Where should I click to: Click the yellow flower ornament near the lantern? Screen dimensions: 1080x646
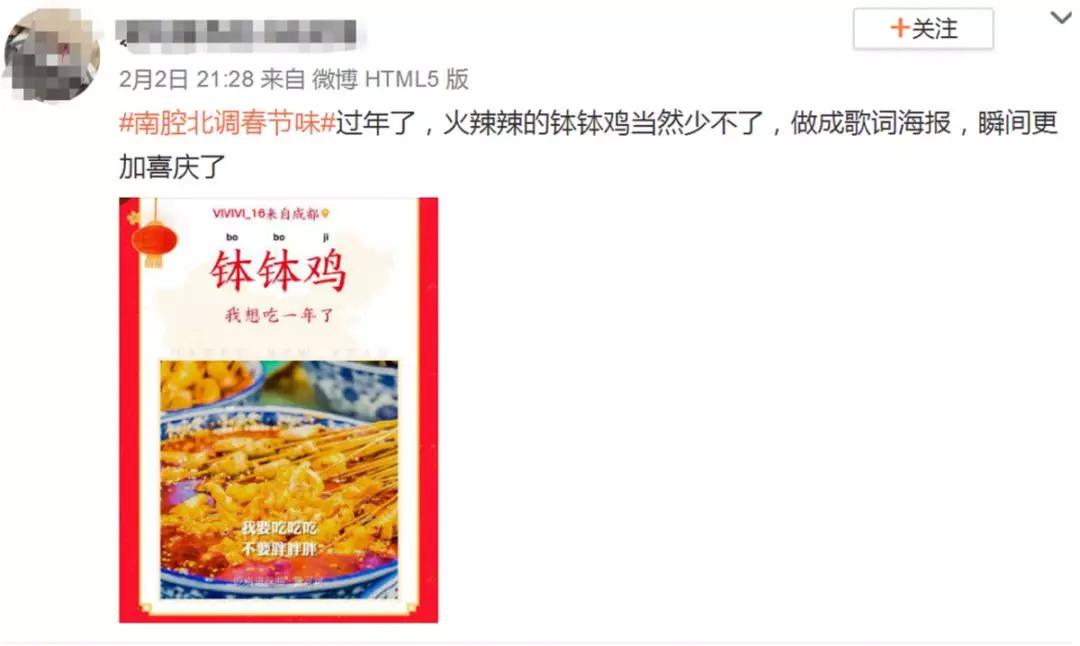(133, 218)
